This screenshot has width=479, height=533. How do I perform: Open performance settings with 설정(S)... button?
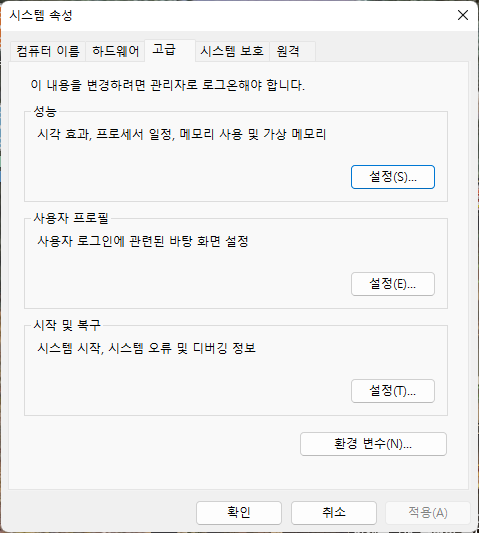393,177
